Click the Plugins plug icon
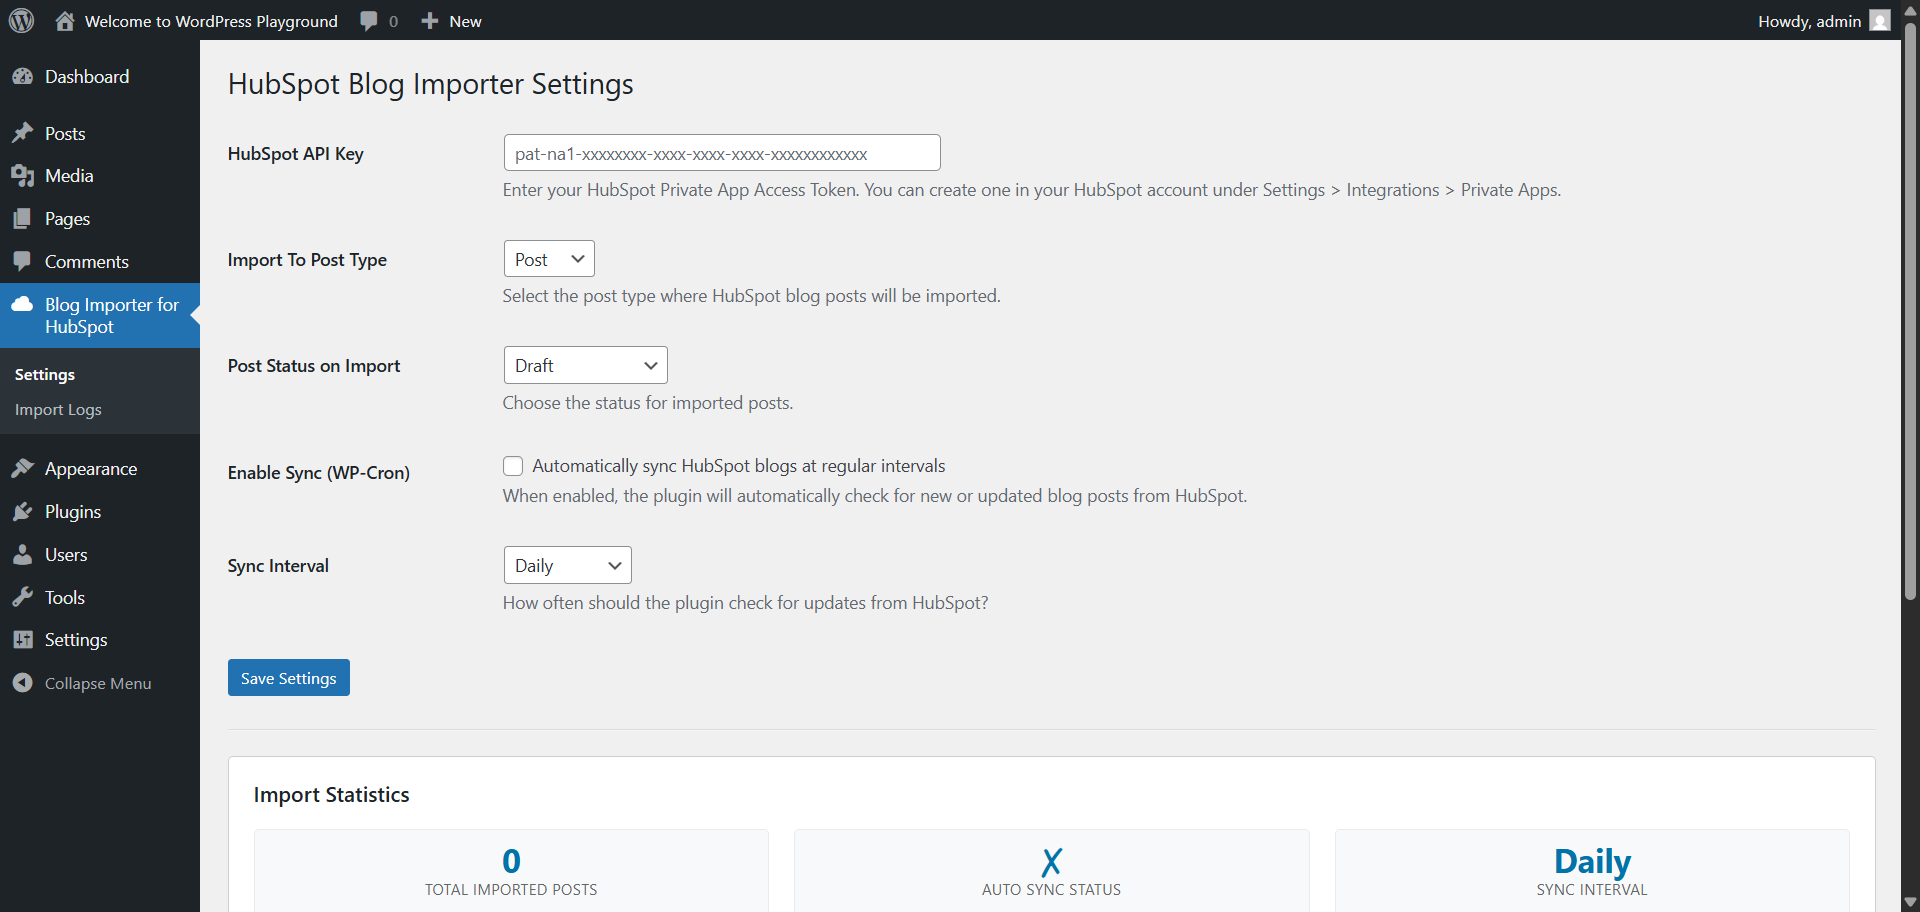 coord(22,512)
